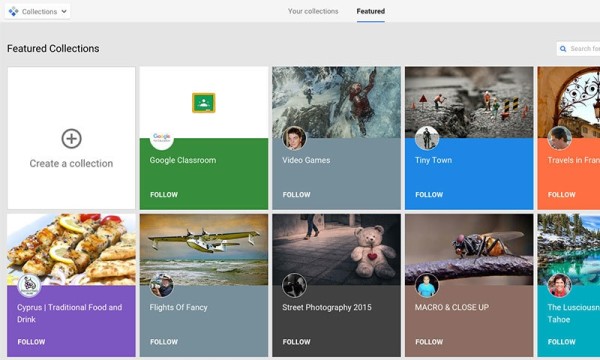Follow the Video Games collection
This screenshot has width=600, height=360.
pyautogui.click(x=297, y=195)
